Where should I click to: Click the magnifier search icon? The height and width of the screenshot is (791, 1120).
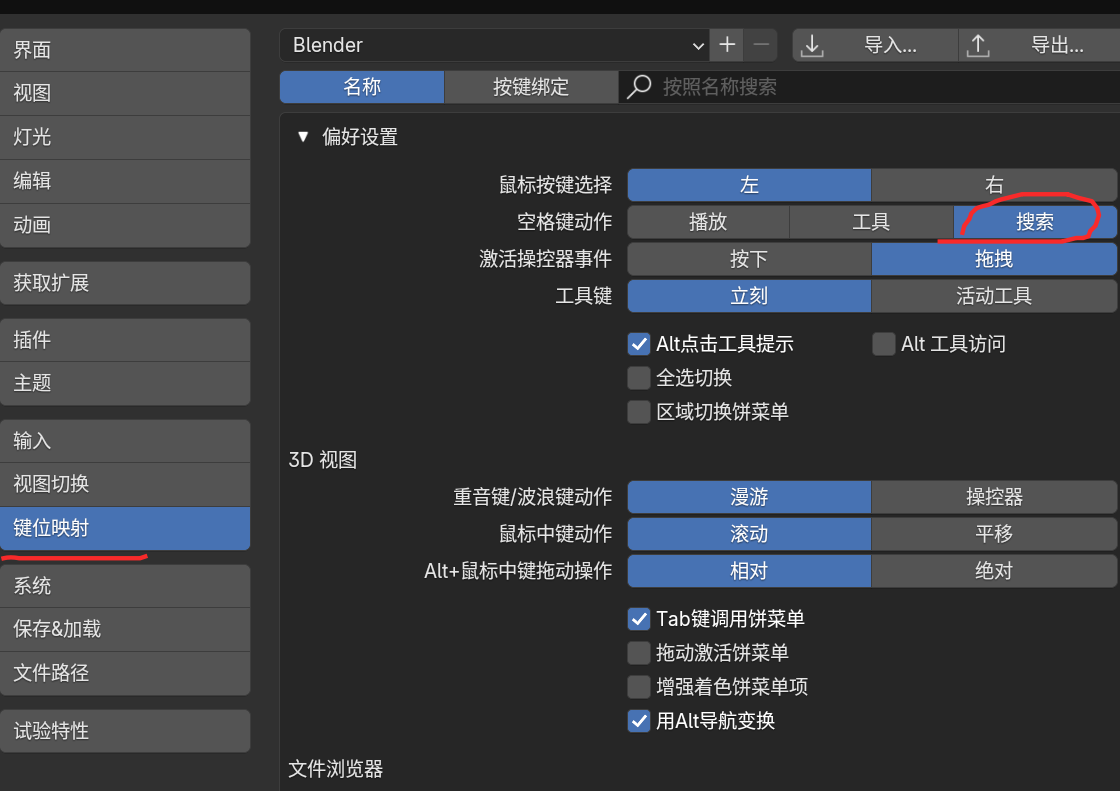[x=639, y=87]
